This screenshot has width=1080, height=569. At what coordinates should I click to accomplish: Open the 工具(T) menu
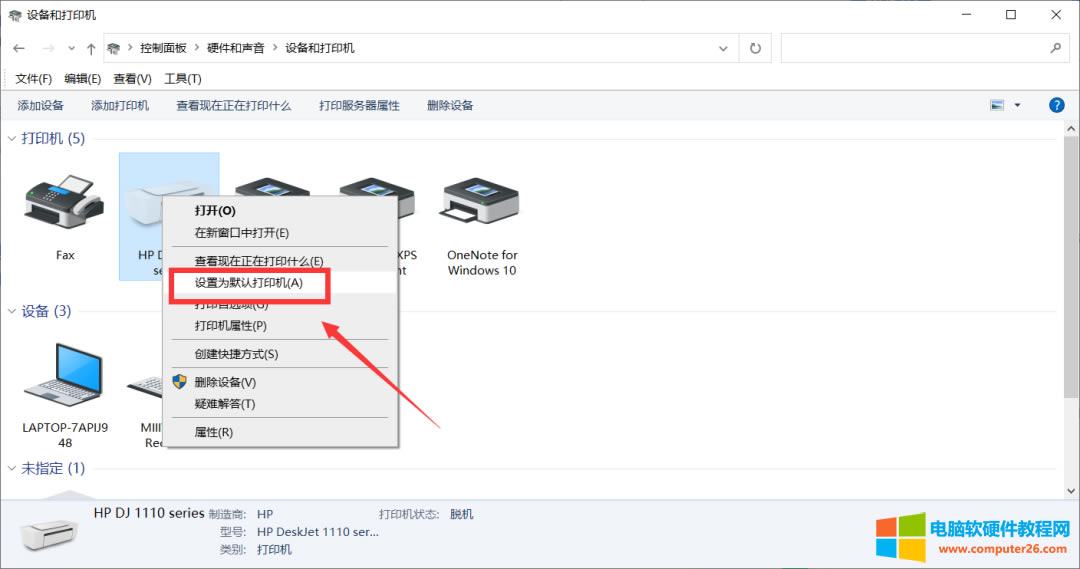coord(183,79)
